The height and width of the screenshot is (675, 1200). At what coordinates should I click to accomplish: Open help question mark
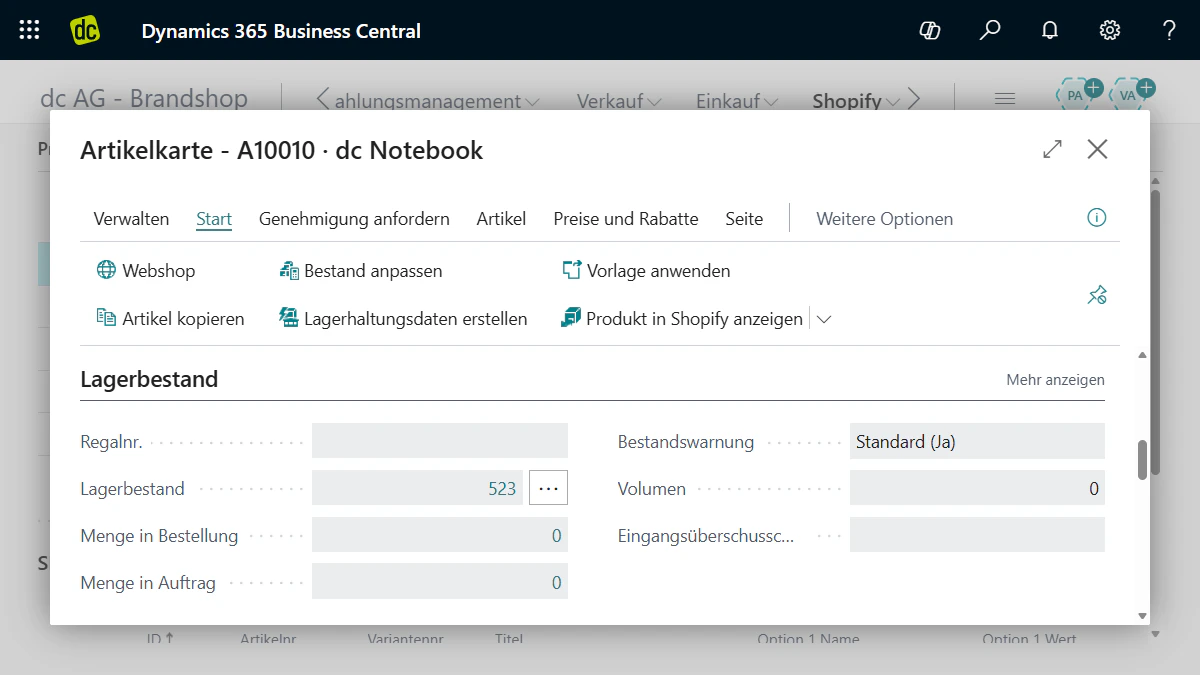tap(1169, 30)
